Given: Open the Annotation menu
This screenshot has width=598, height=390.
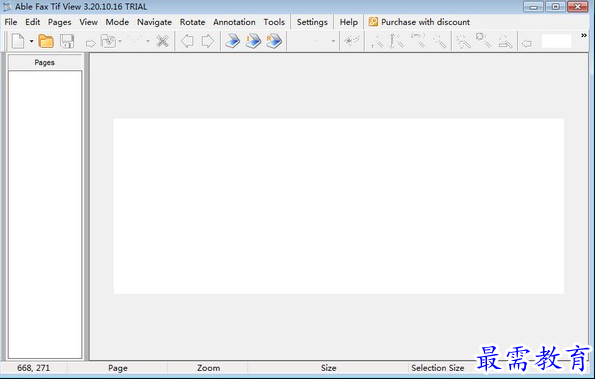Looking at the screenshot, I should [234, 22].
